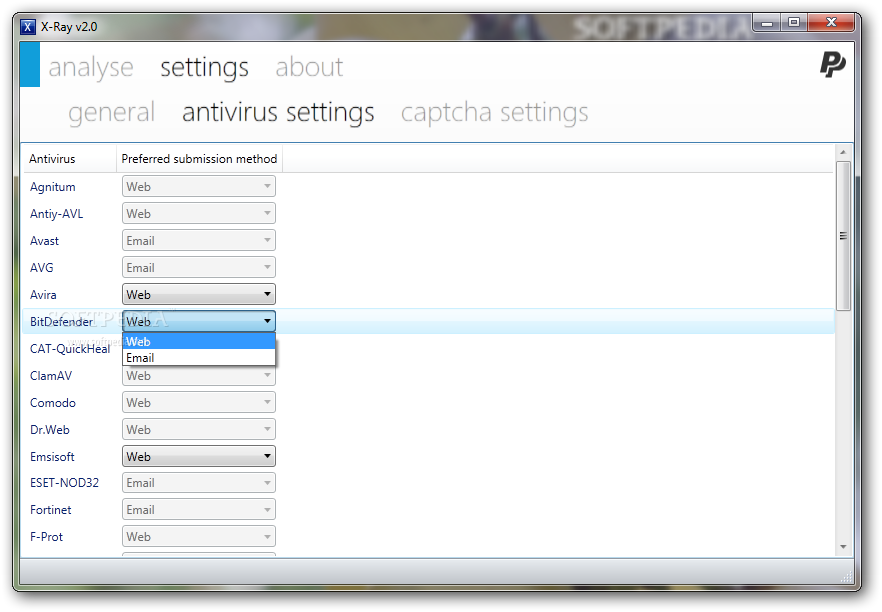Viewport: 882px width, 612px height.
Task: Open the ESET-NOD32 submission method dropdown
Action: 199,483
